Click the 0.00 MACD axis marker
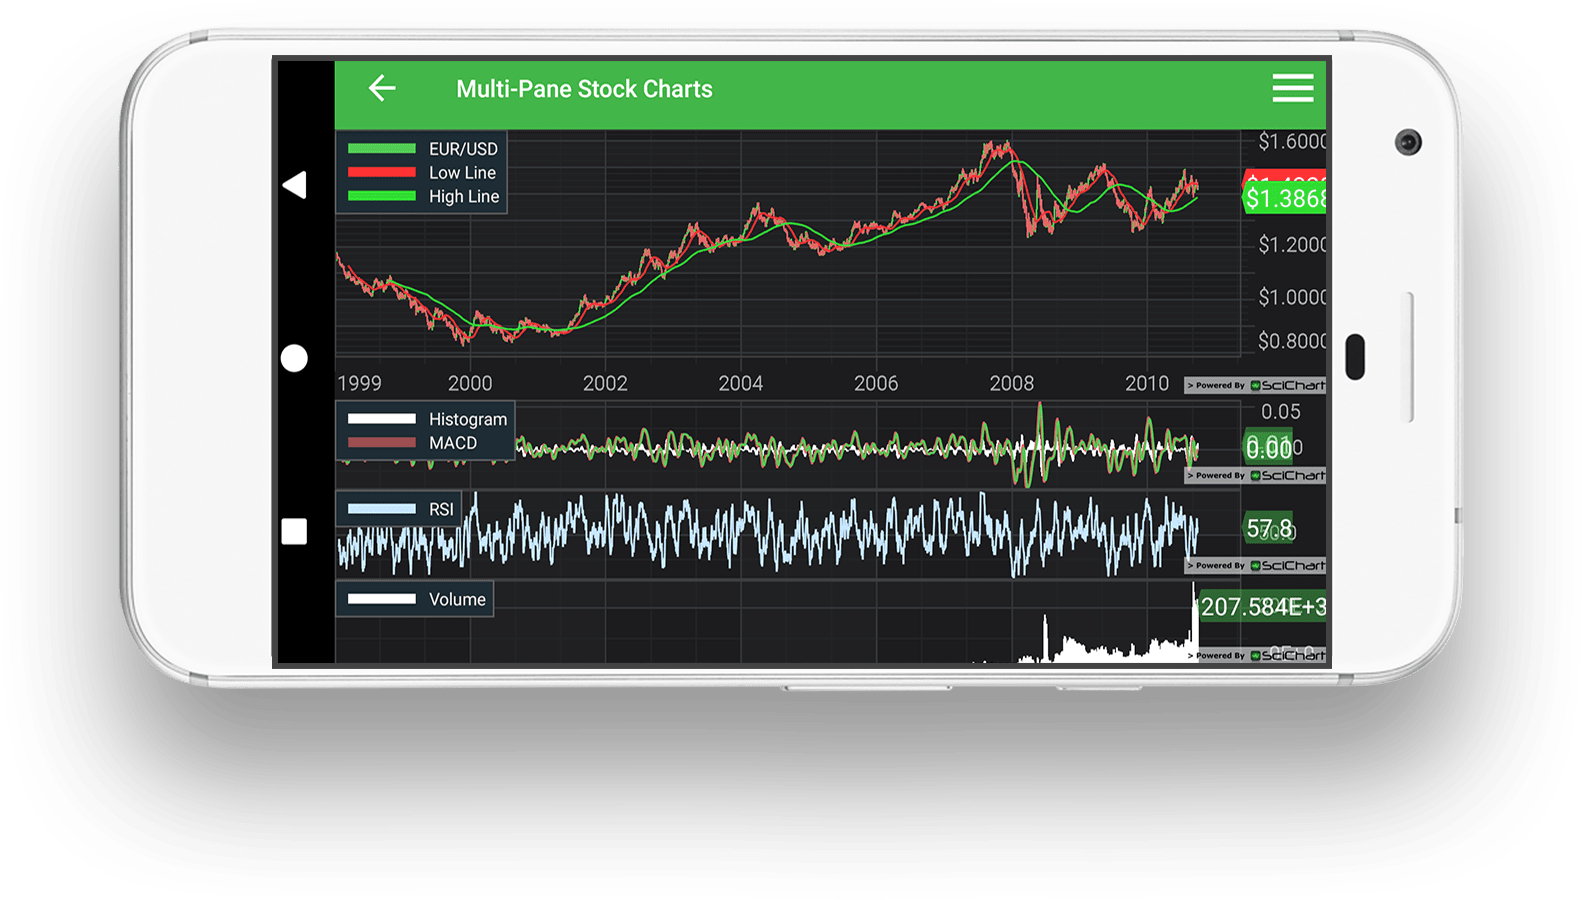Image resolution: width=1582 pixels, height=900 pixels. [1269, 448]
